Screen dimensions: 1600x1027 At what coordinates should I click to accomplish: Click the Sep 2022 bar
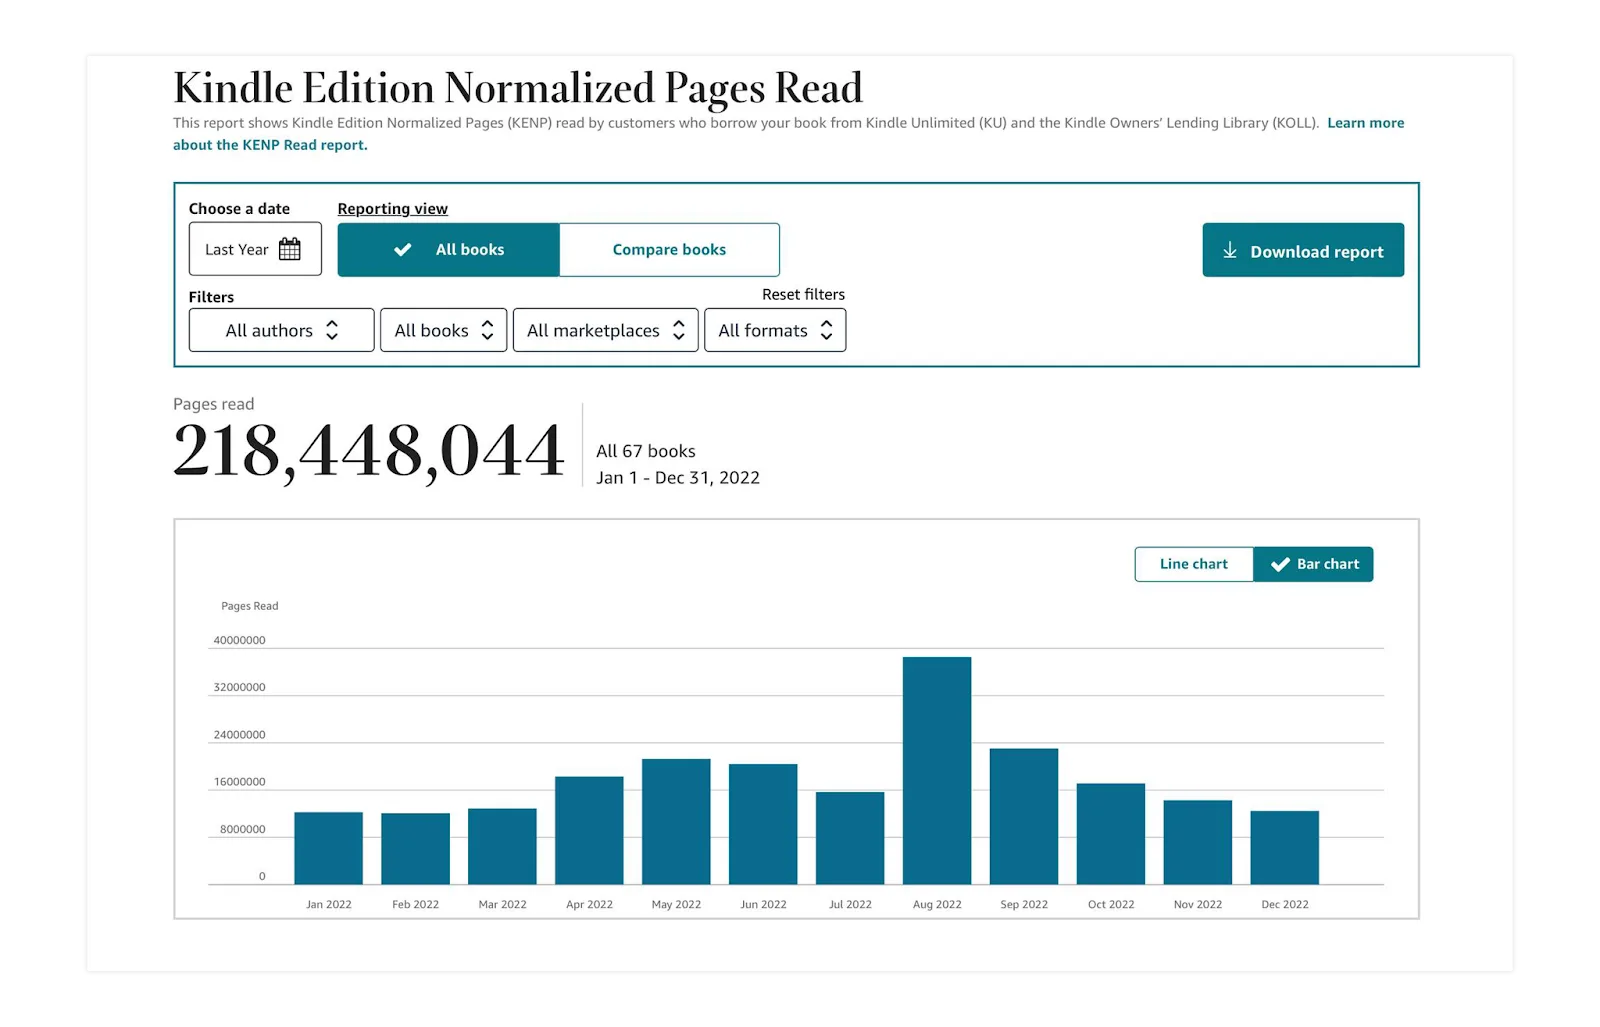[1024, 817]
